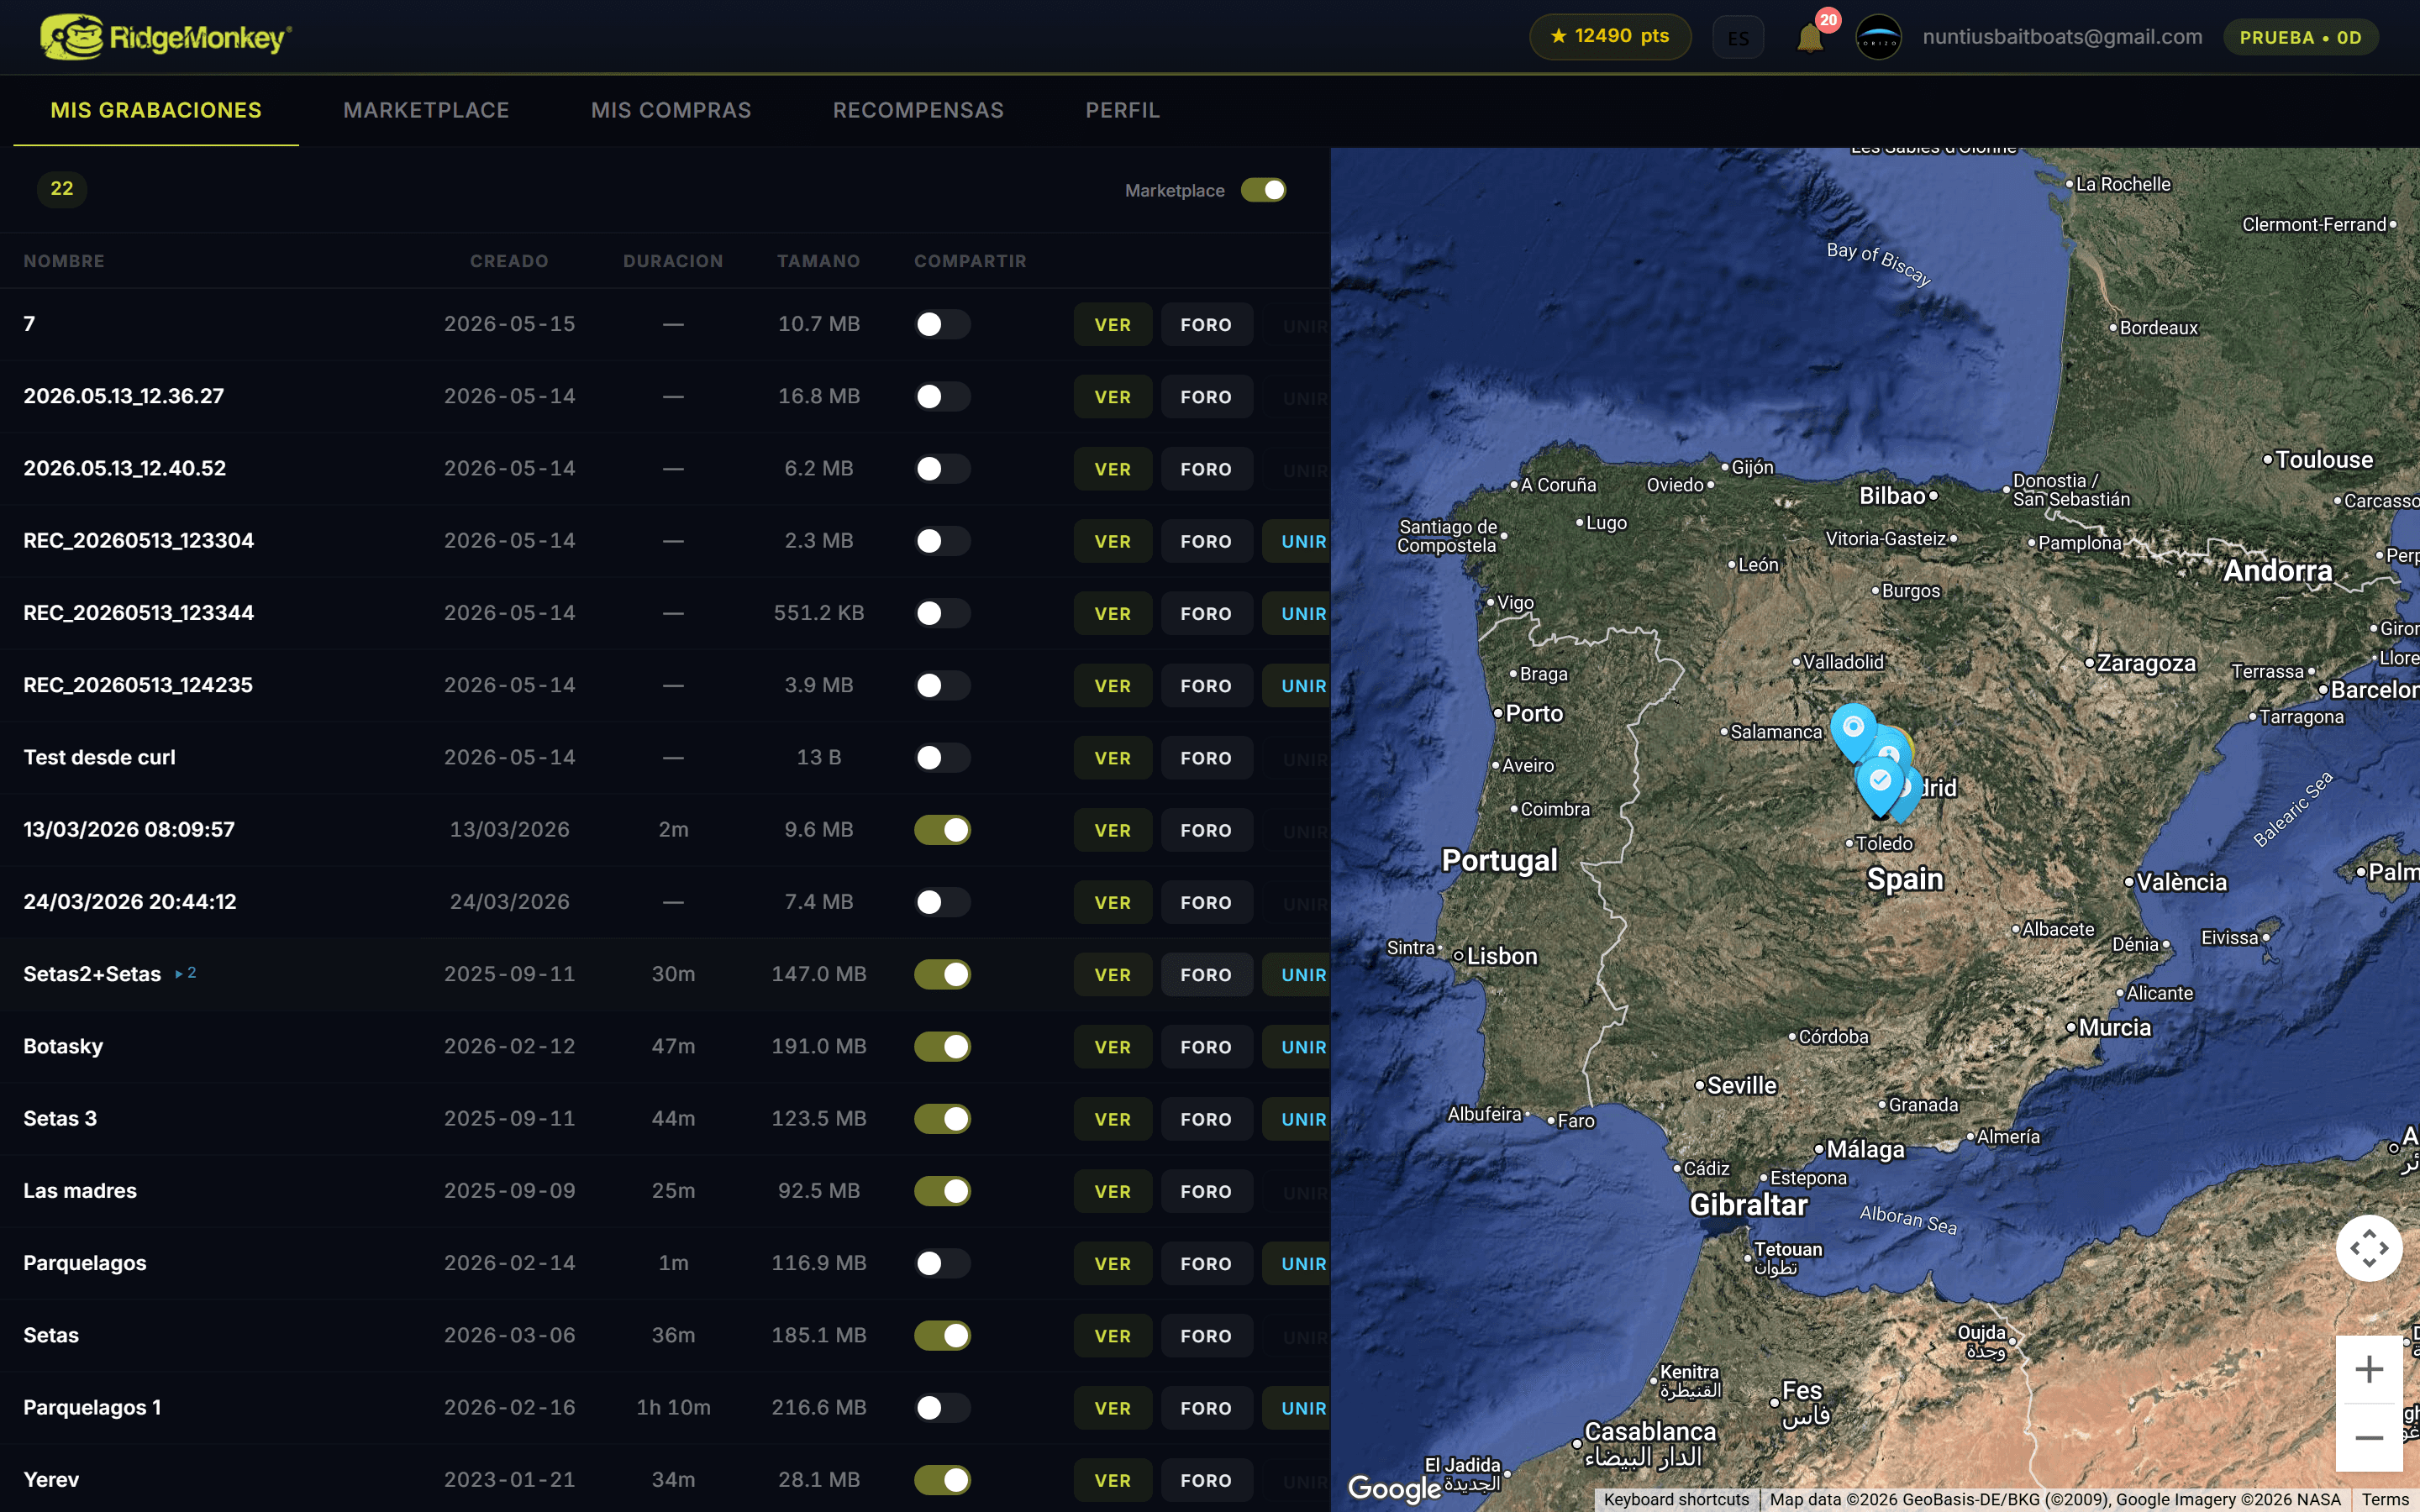Screen dimensions: 2420x1512
Task: Open the notifications bell
Action: (1809, 38)
